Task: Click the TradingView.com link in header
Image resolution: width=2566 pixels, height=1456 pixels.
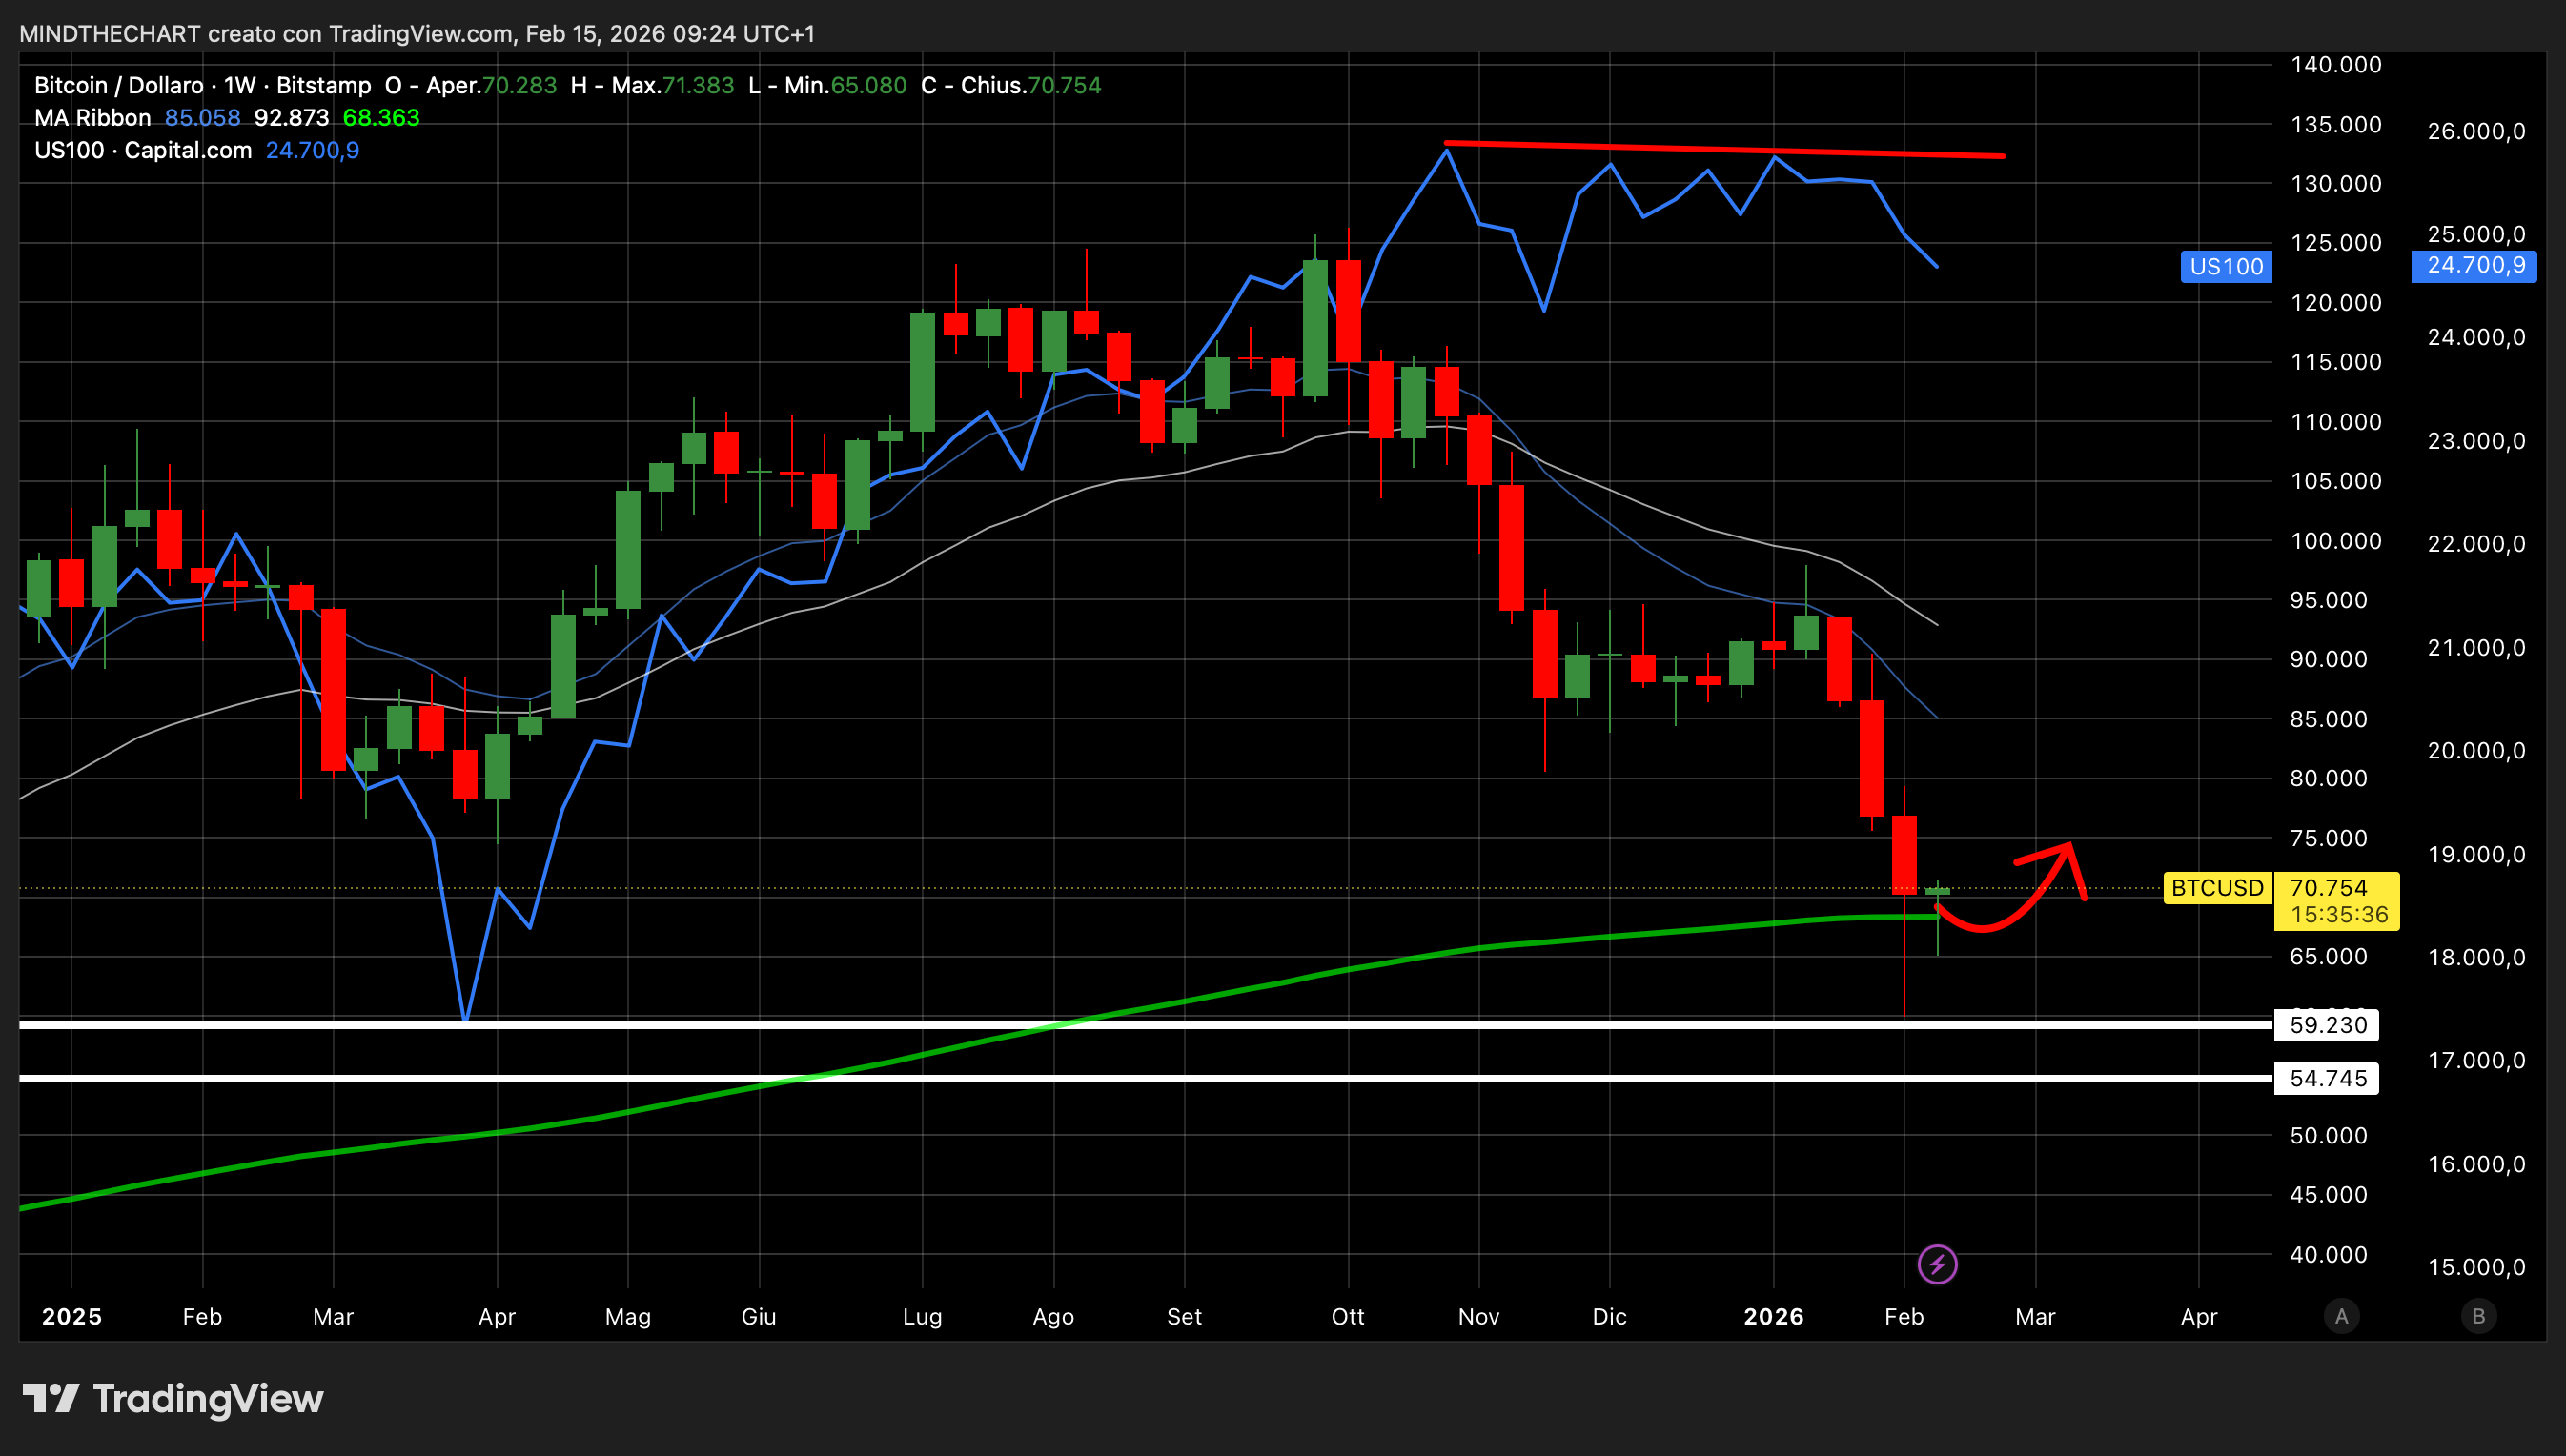Action: coord(420,34)
